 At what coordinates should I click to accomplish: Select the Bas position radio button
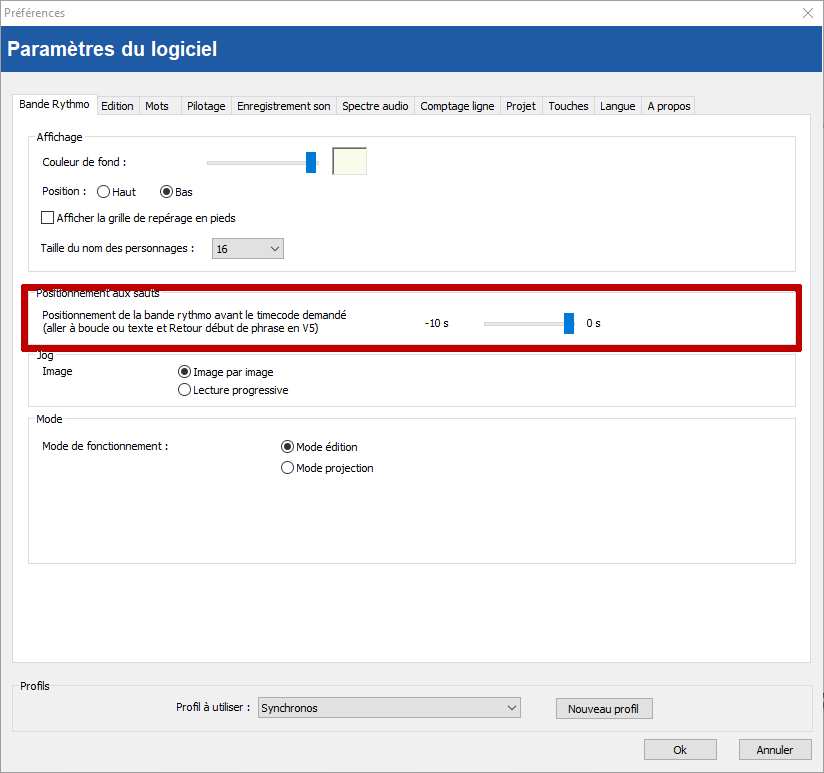pos(167,192)
